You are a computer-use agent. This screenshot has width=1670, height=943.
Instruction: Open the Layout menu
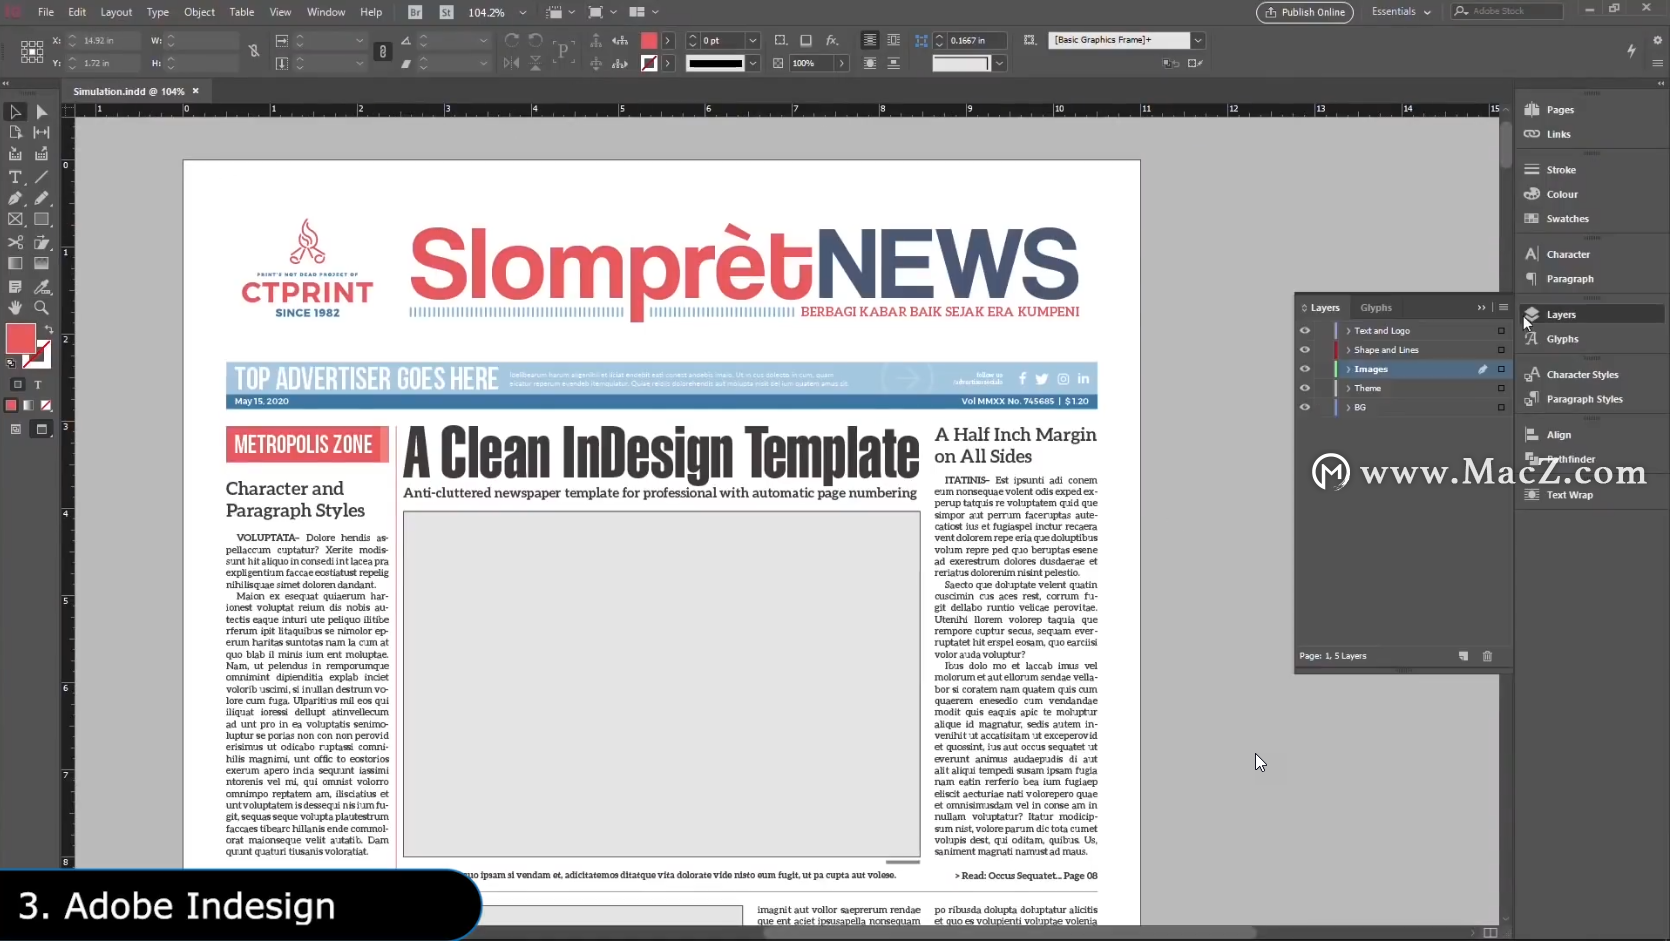[x=116, y=12]
